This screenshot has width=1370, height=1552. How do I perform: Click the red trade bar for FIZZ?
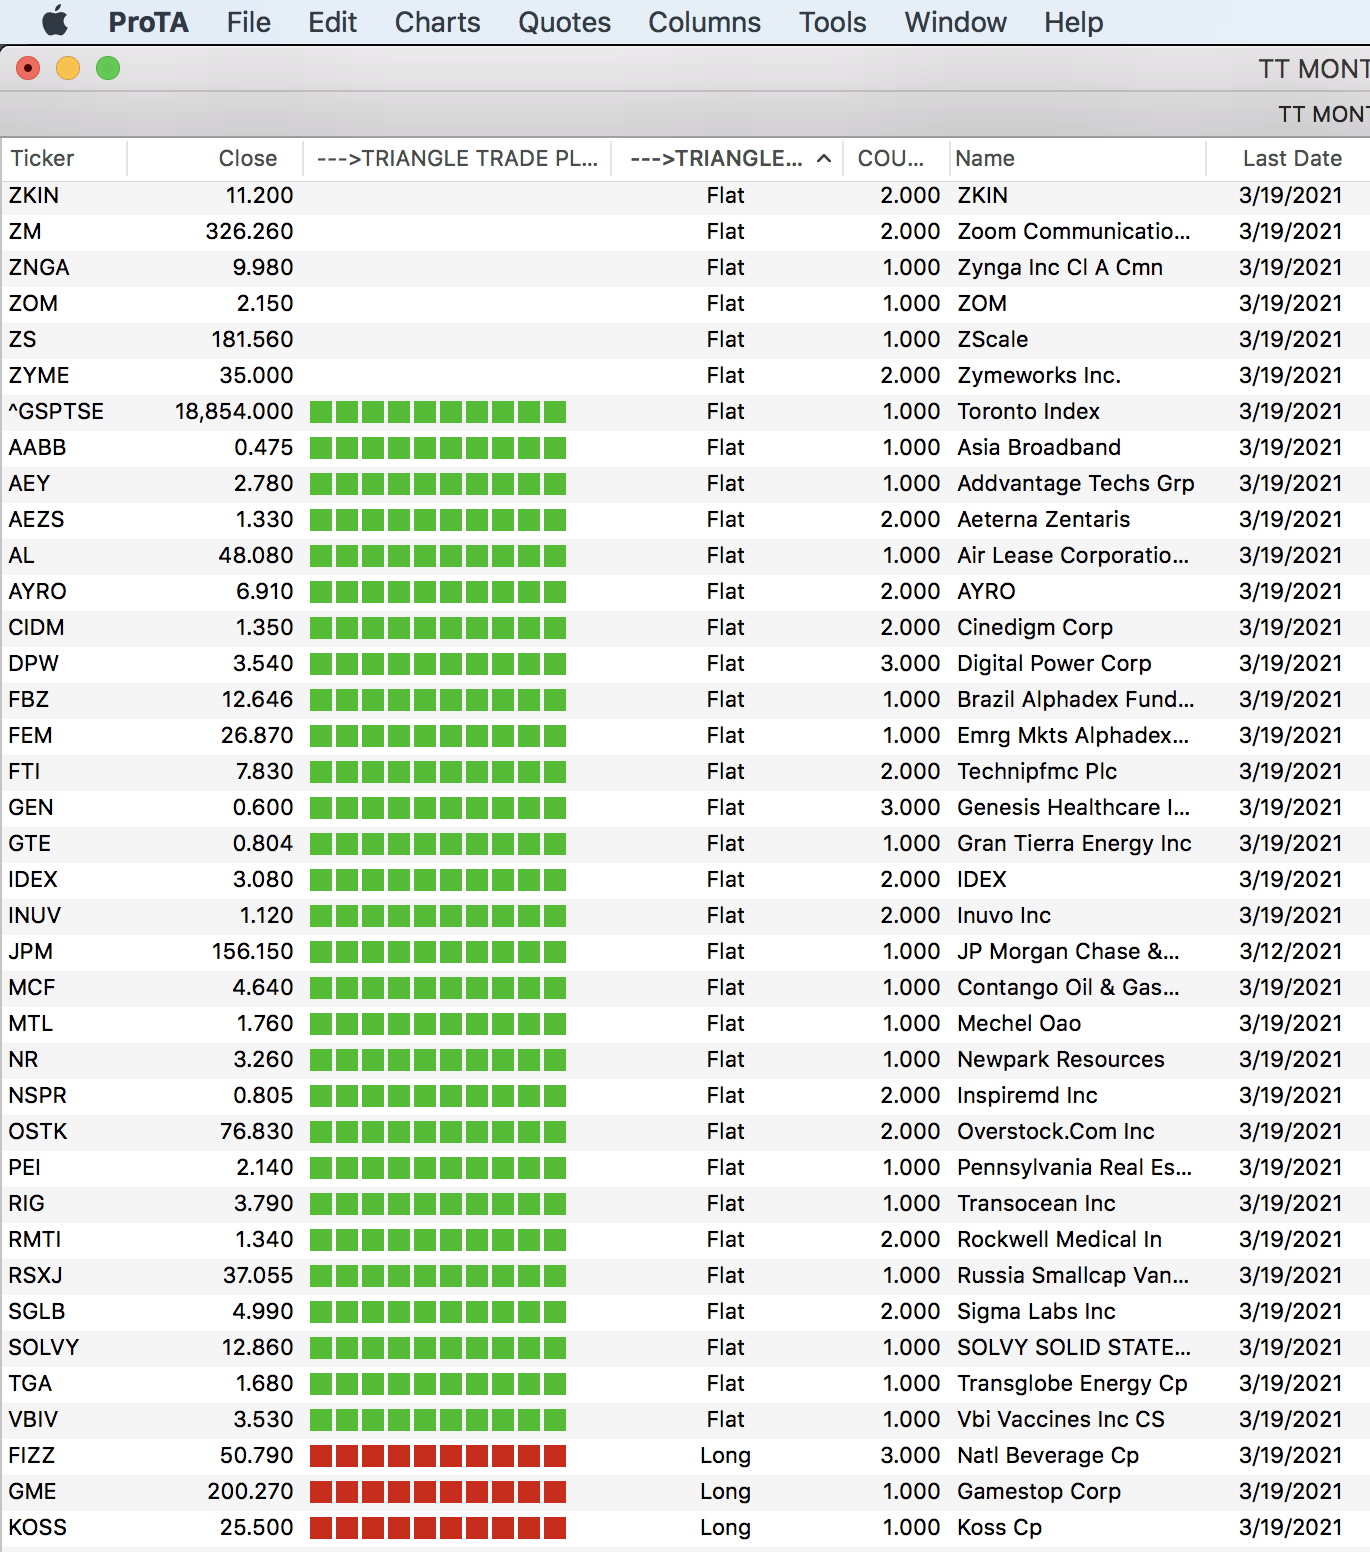point(438,1456)
